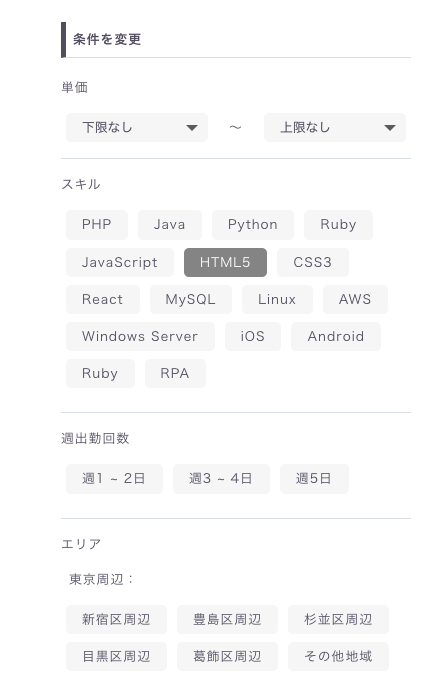435x692 pixels.
Task: Select the 週5日 attendance option
Action: click(314, 478)
